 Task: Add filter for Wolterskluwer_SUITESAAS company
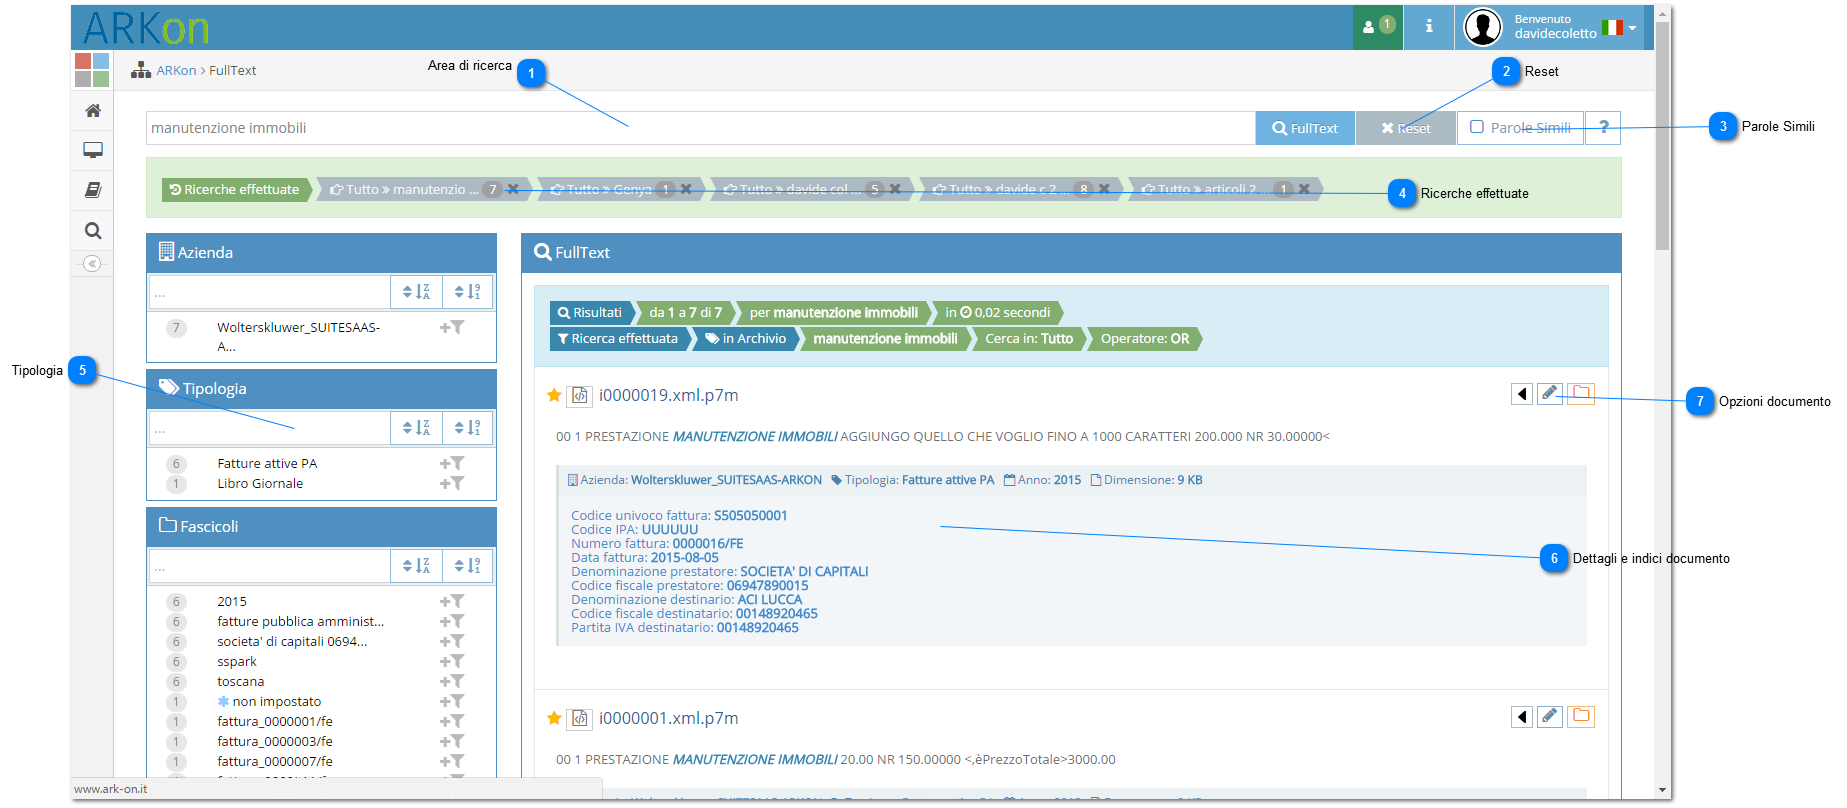click(x=452, y=327)
